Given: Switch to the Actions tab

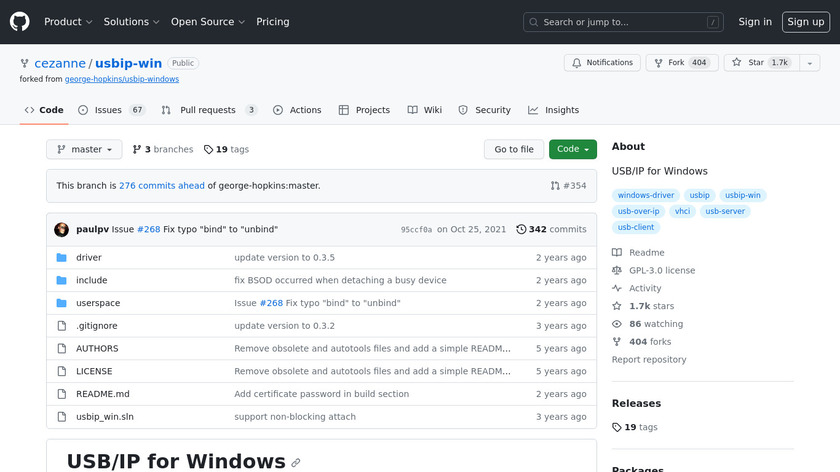Looking at the screenshot, I should [297, 110].
